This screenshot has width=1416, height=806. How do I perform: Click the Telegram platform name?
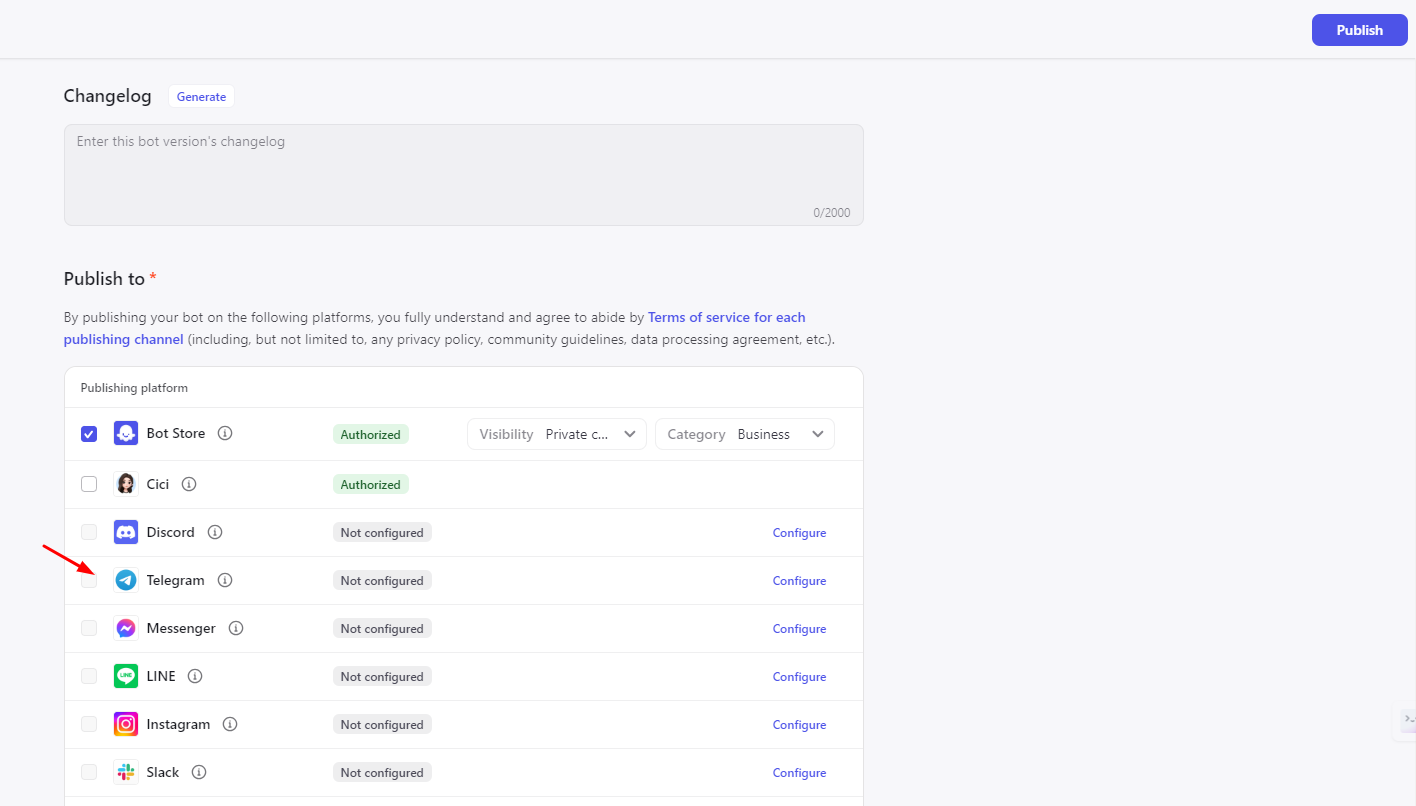click(x=175, y=580)
